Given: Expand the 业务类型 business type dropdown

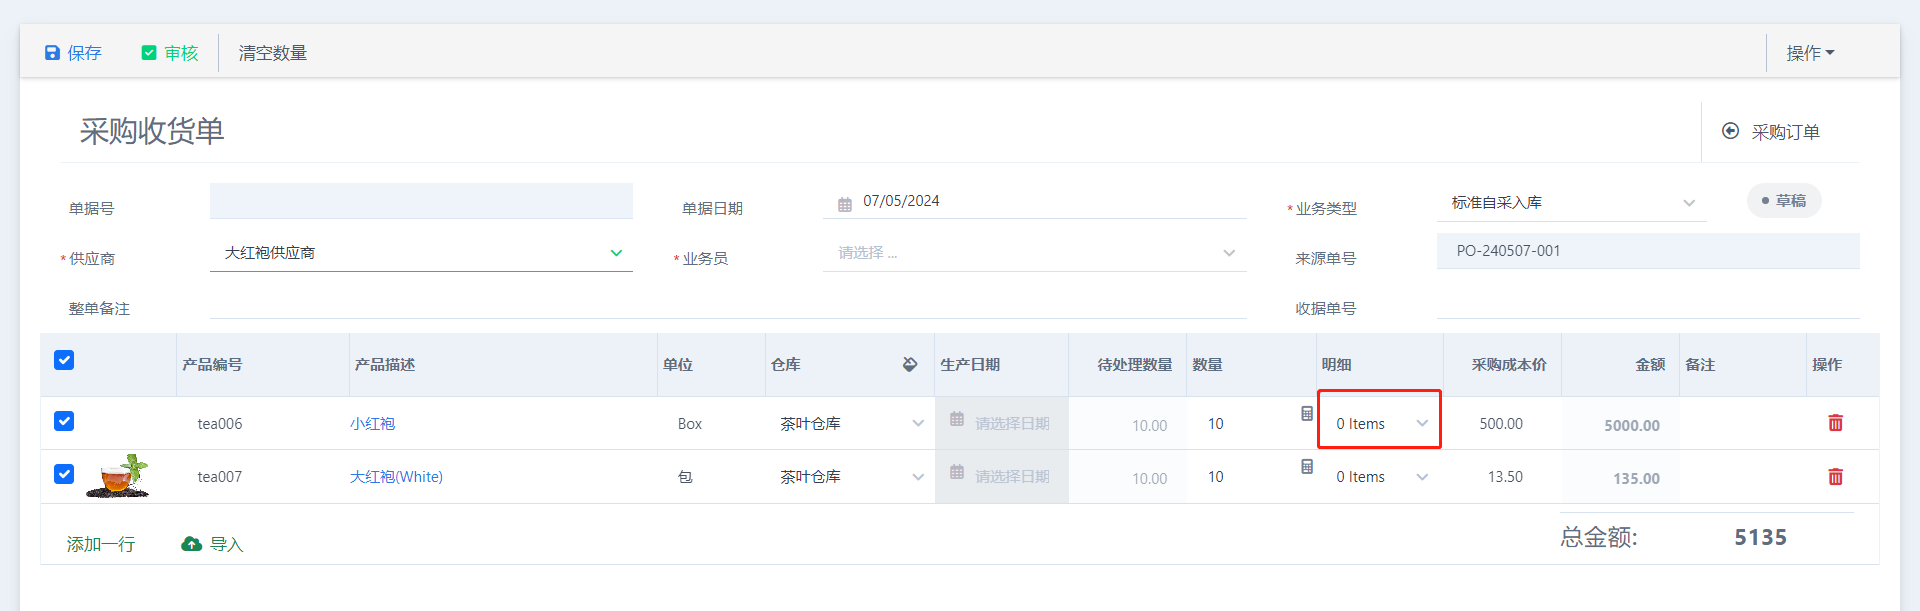Looking at the screenshot, I should point(1571,203).
